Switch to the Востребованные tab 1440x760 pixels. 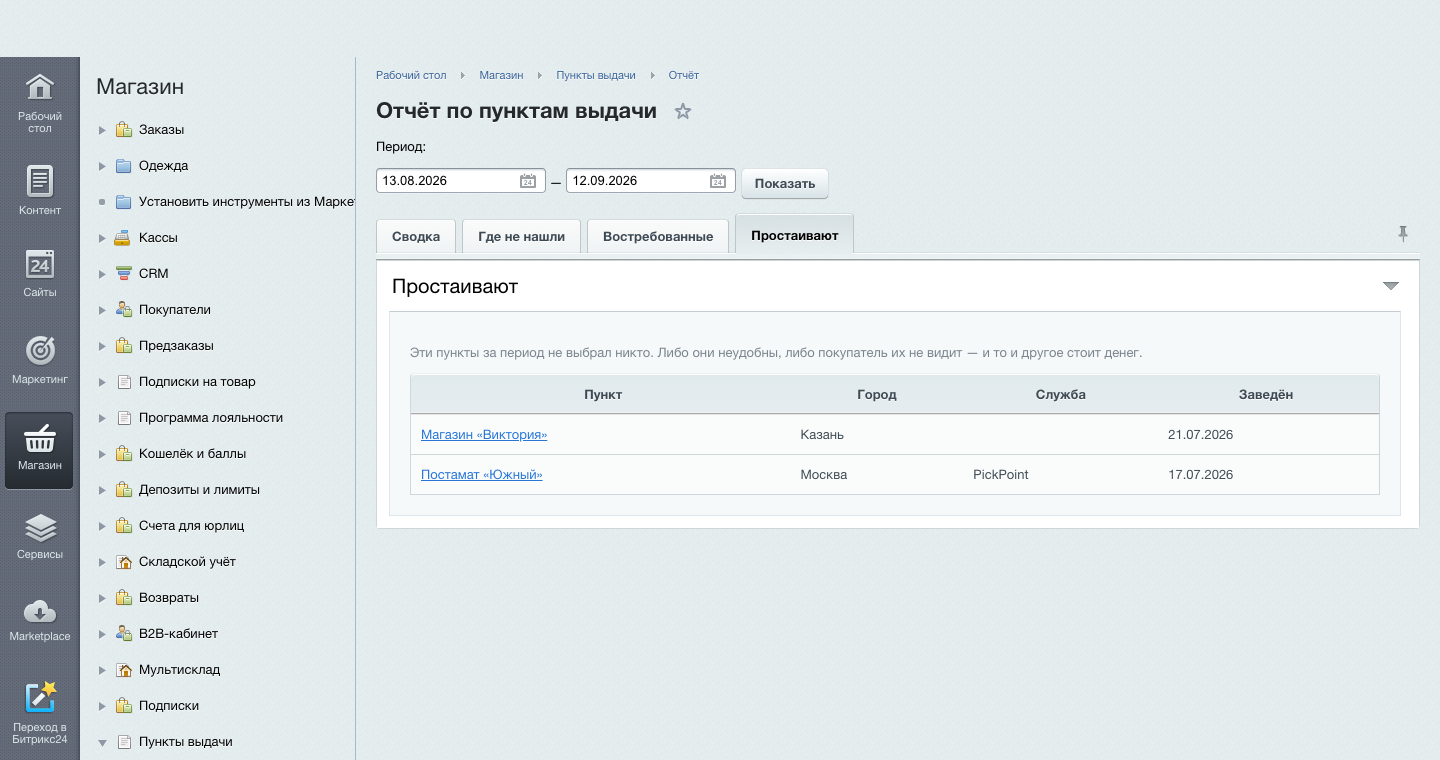[x=658, y=237]
